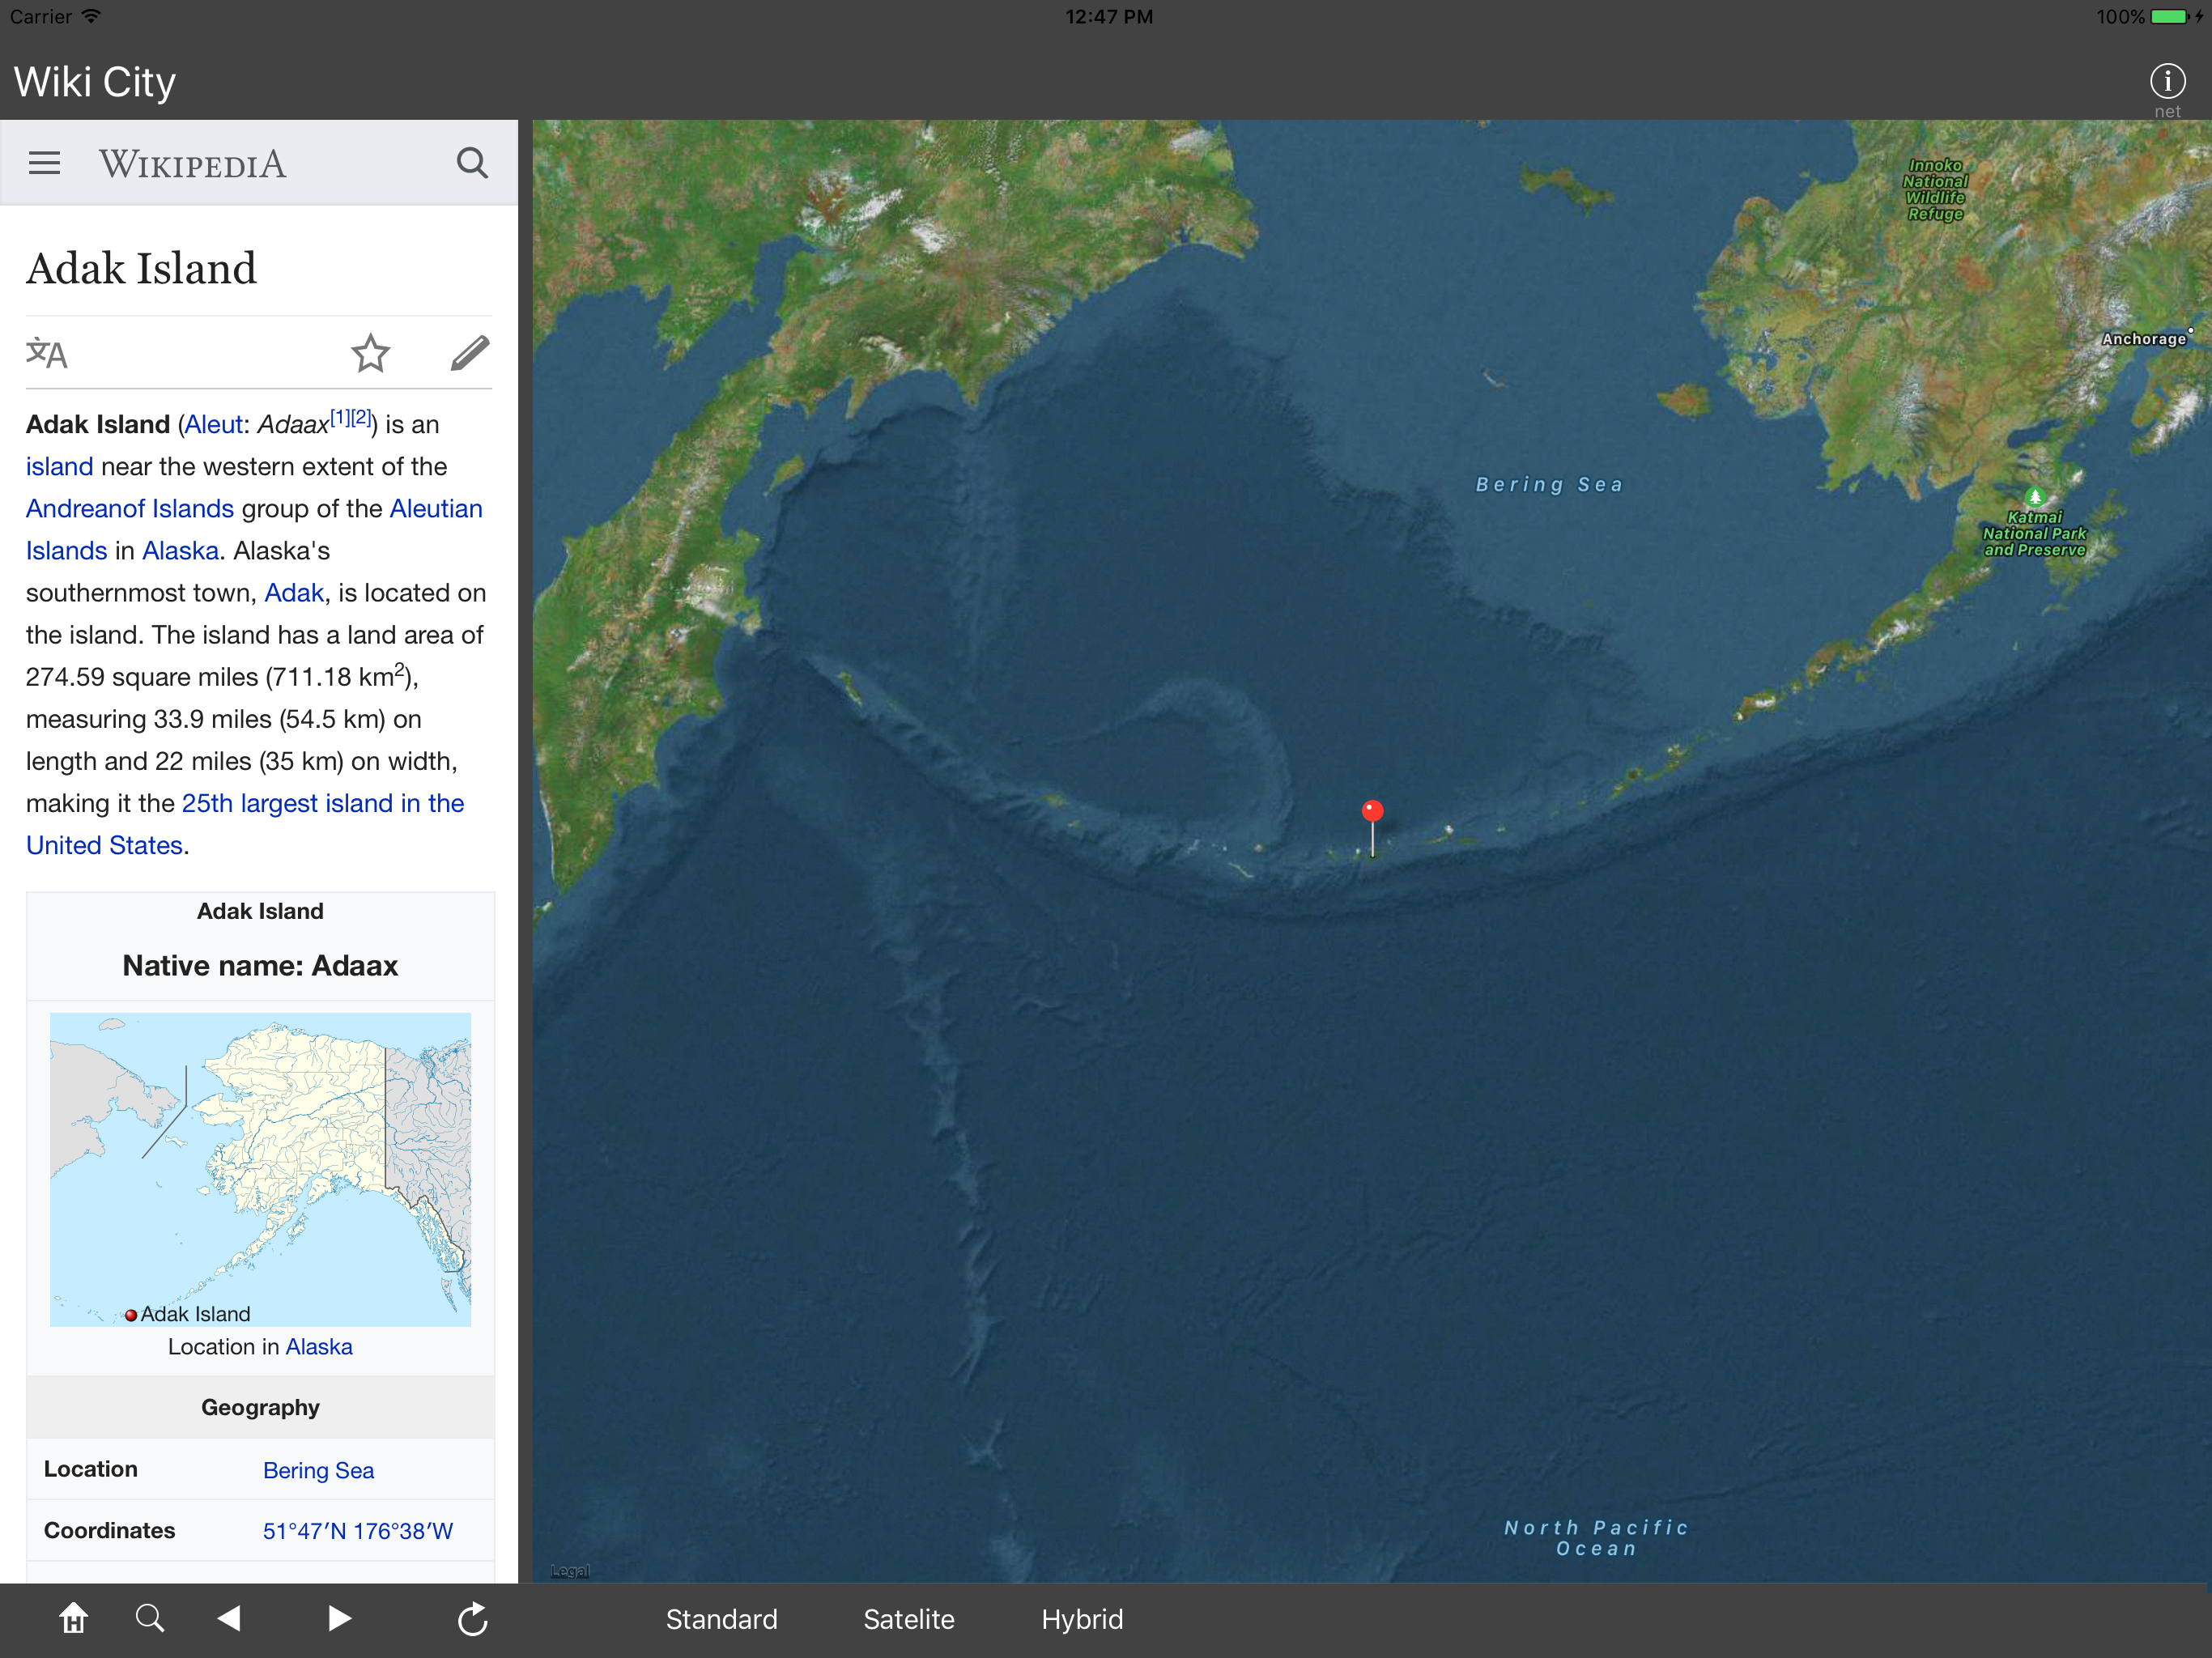Open the Wikipedia hamburger menu
The image size is (2212, 1658).
tap(44, 163)
